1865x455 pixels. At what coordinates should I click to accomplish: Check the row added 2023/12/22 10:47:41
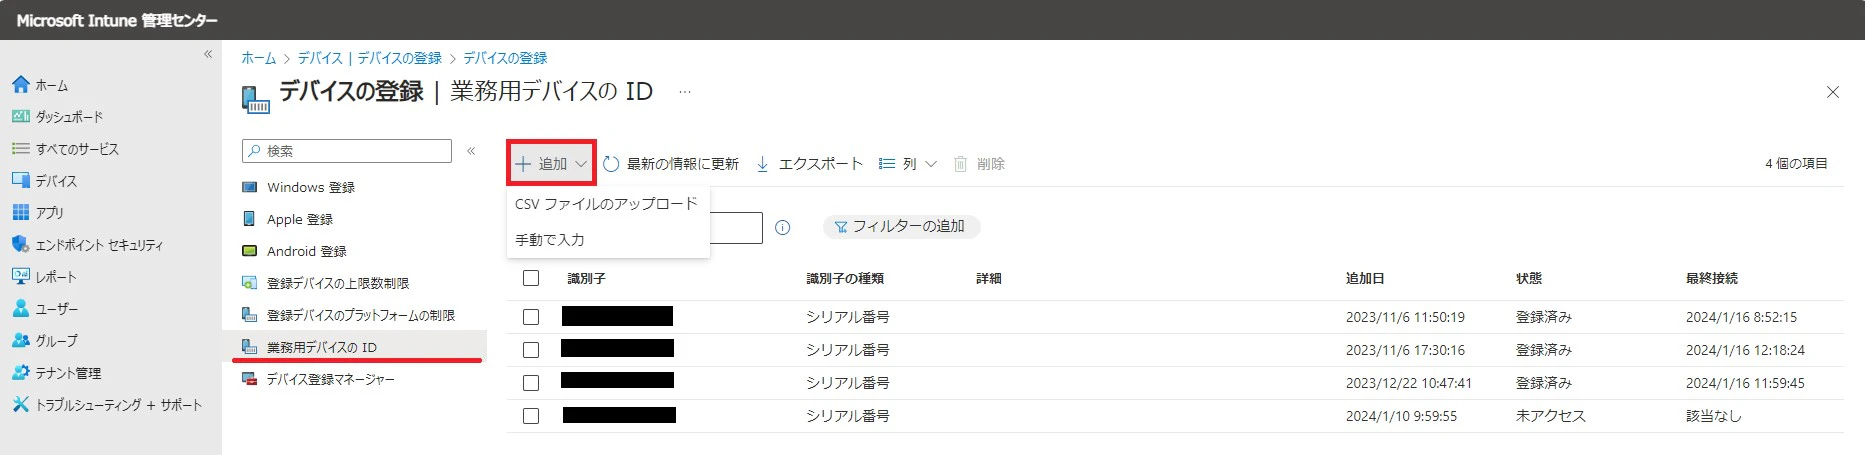[531, 383]
